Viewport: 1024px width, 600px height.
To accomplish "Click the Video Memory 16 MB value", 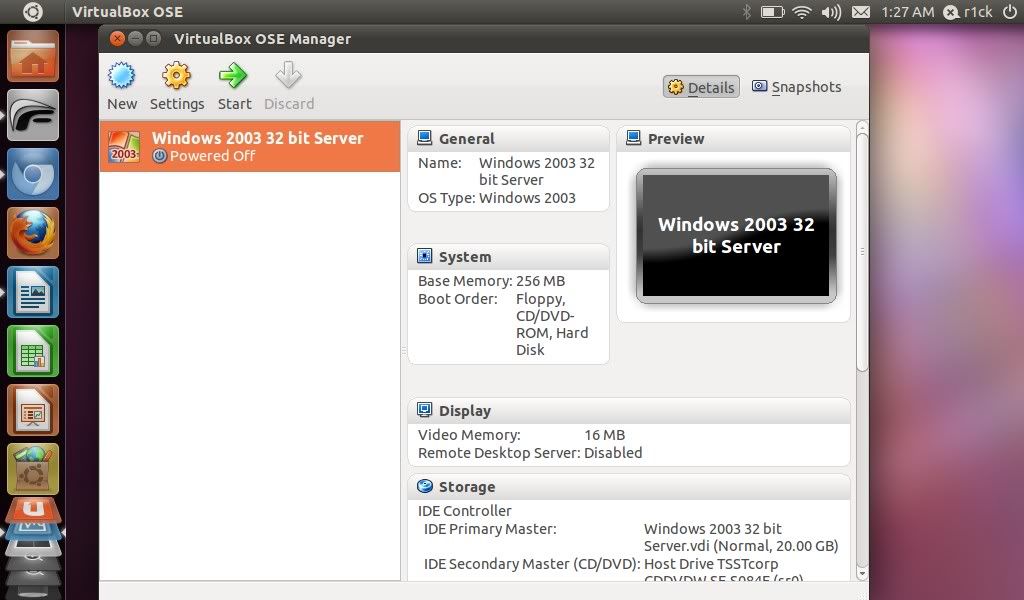I will pyautogui.click(x=604, y=435).
